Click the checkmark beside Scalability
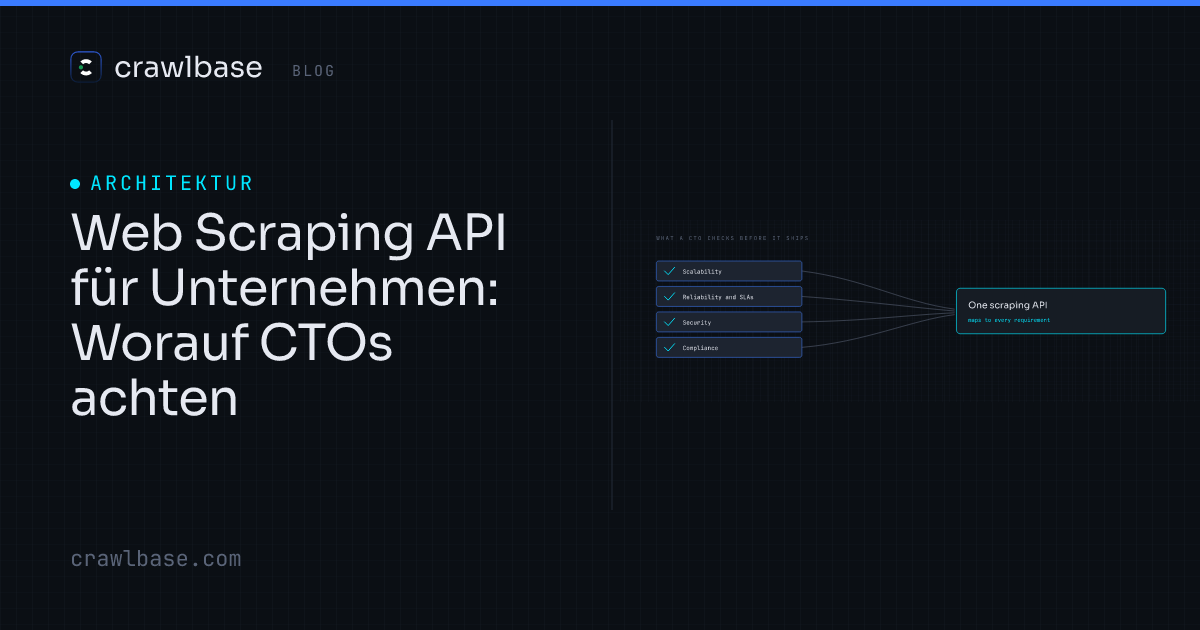This screenshot has width=1200, height=630. 669,271
